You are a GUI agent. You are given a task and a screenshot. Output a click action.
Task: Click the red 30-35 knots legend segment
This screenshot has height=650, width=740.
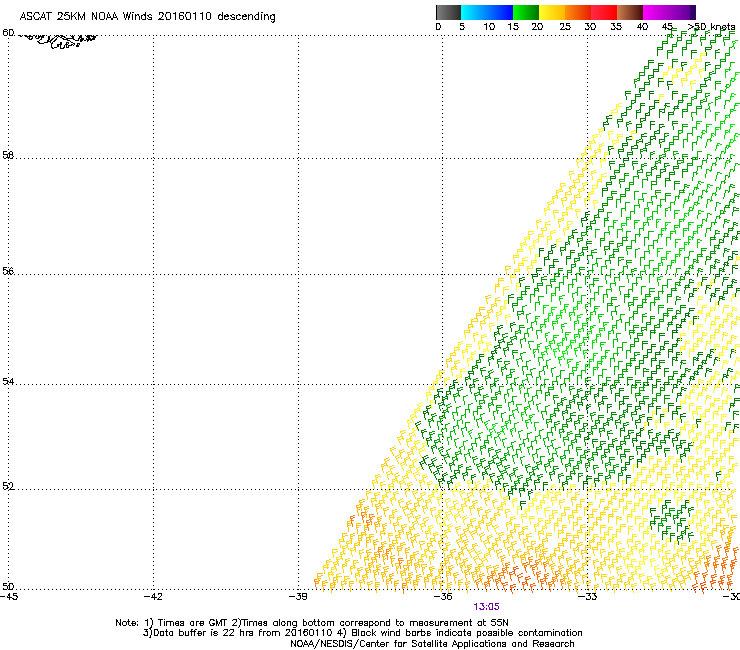point(604,12)
